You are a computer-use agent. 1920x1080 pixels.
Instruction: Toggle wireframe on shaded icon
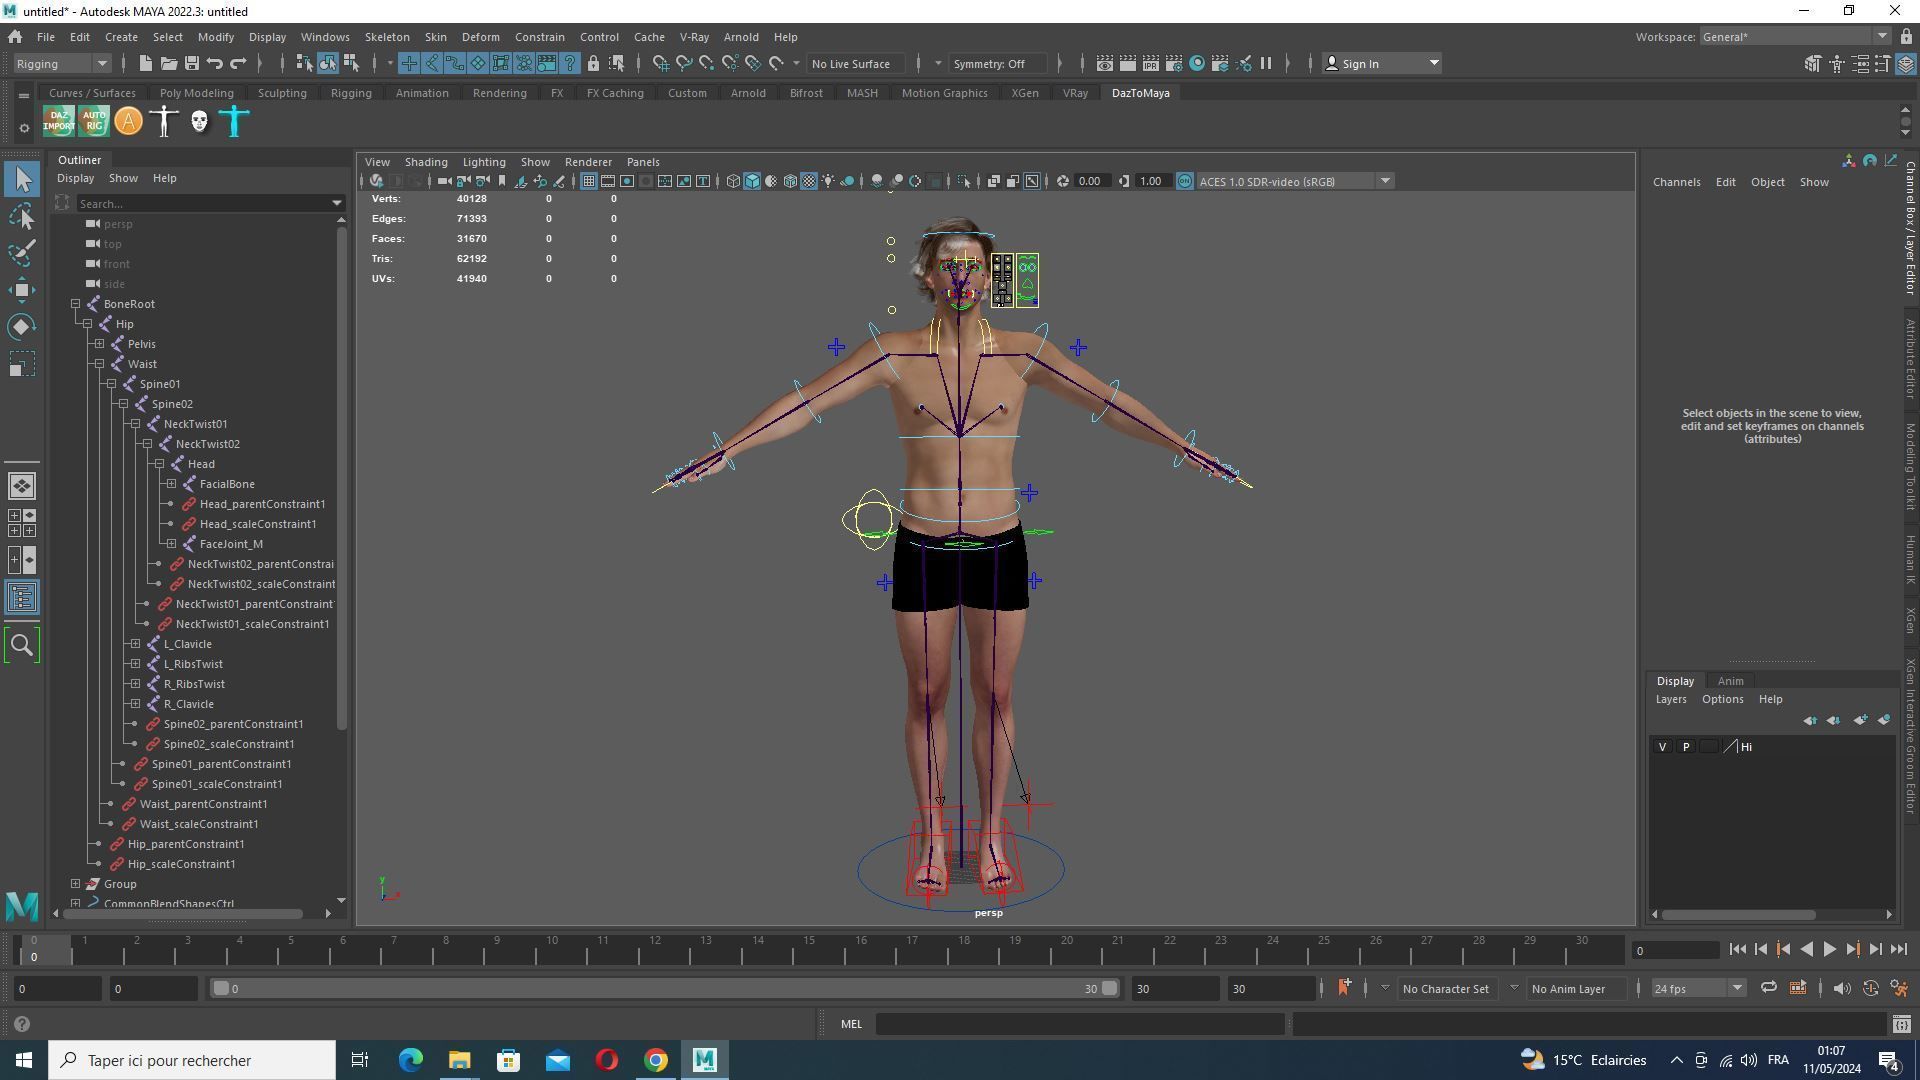790,181
